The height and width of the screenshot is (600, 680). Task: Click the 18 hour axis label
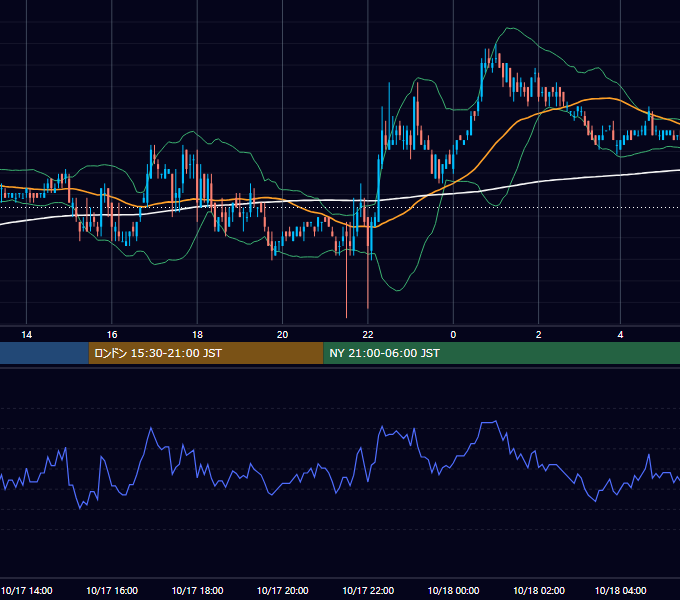click(x=197, y=335)
